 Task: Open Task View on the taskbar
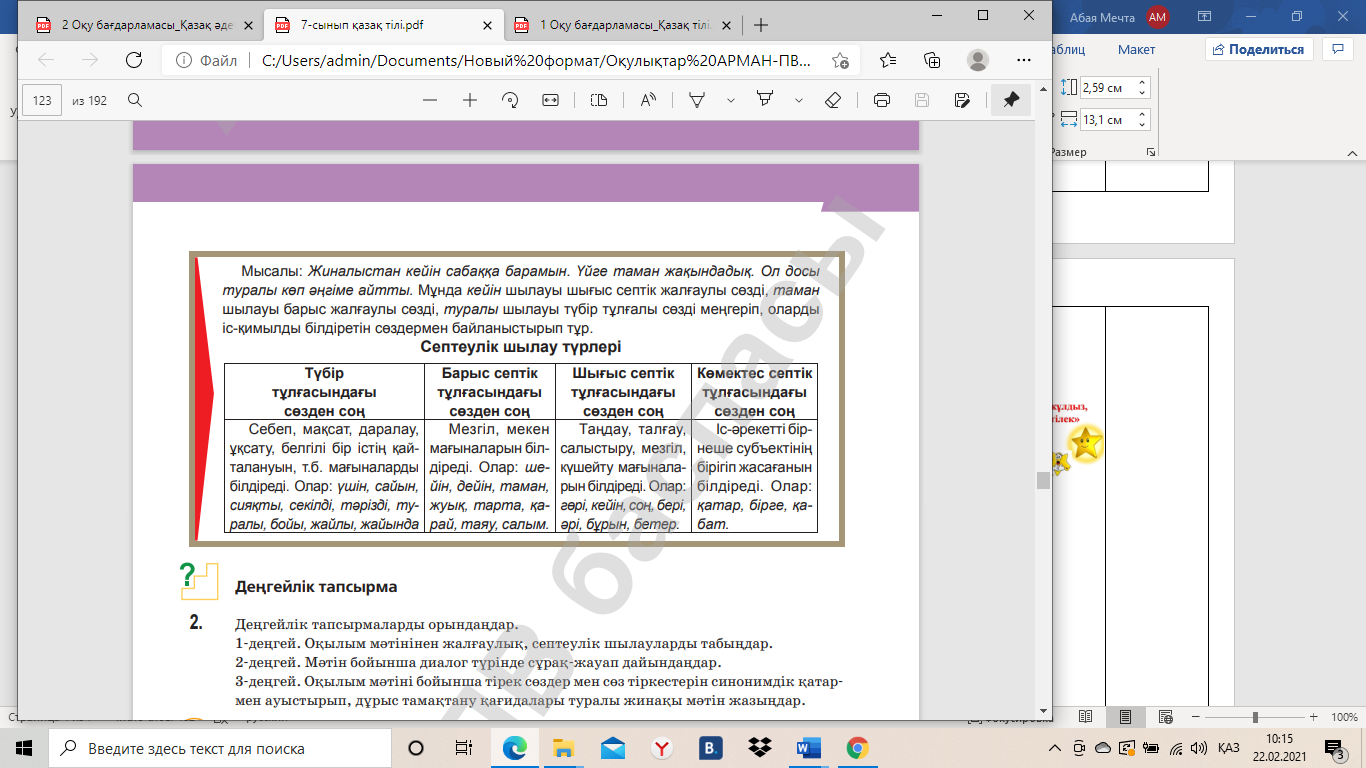pos(463,748)
